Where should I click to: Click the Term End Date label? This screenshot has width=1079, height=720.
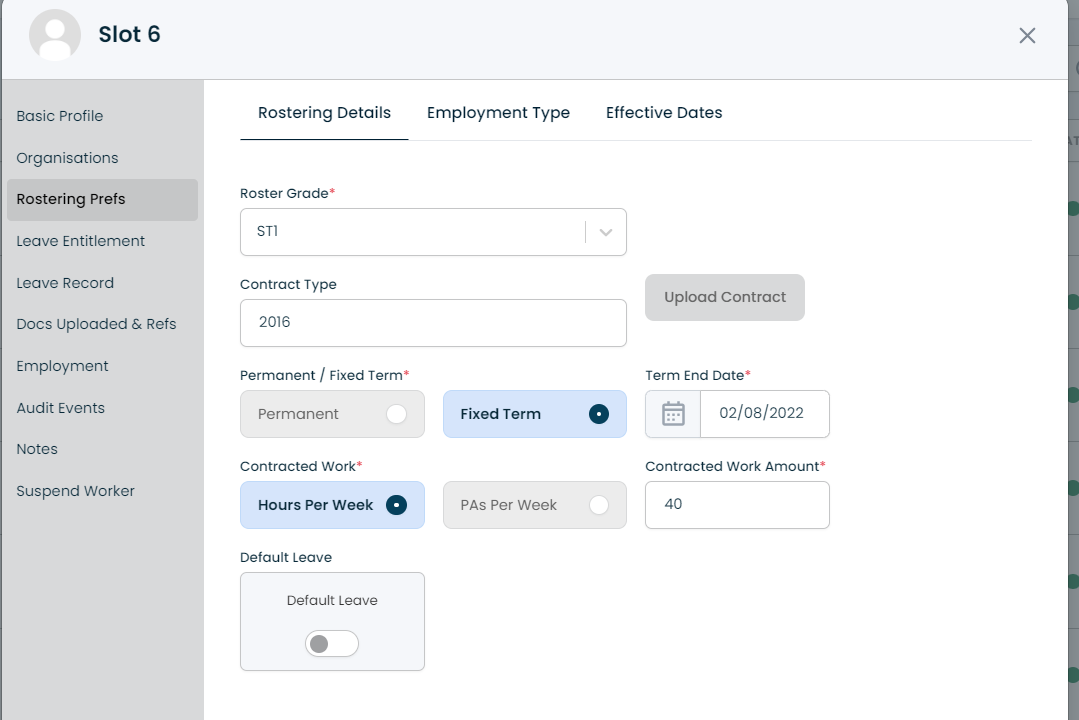(697, 375)
